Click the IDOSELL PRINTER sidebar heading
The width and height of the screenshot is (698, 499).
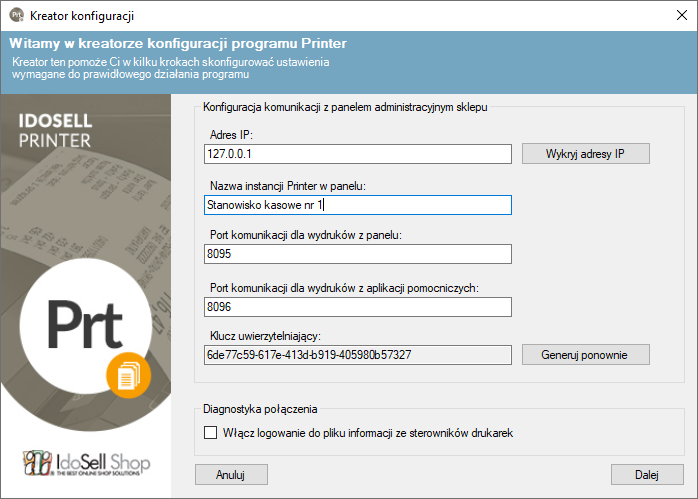56,129
